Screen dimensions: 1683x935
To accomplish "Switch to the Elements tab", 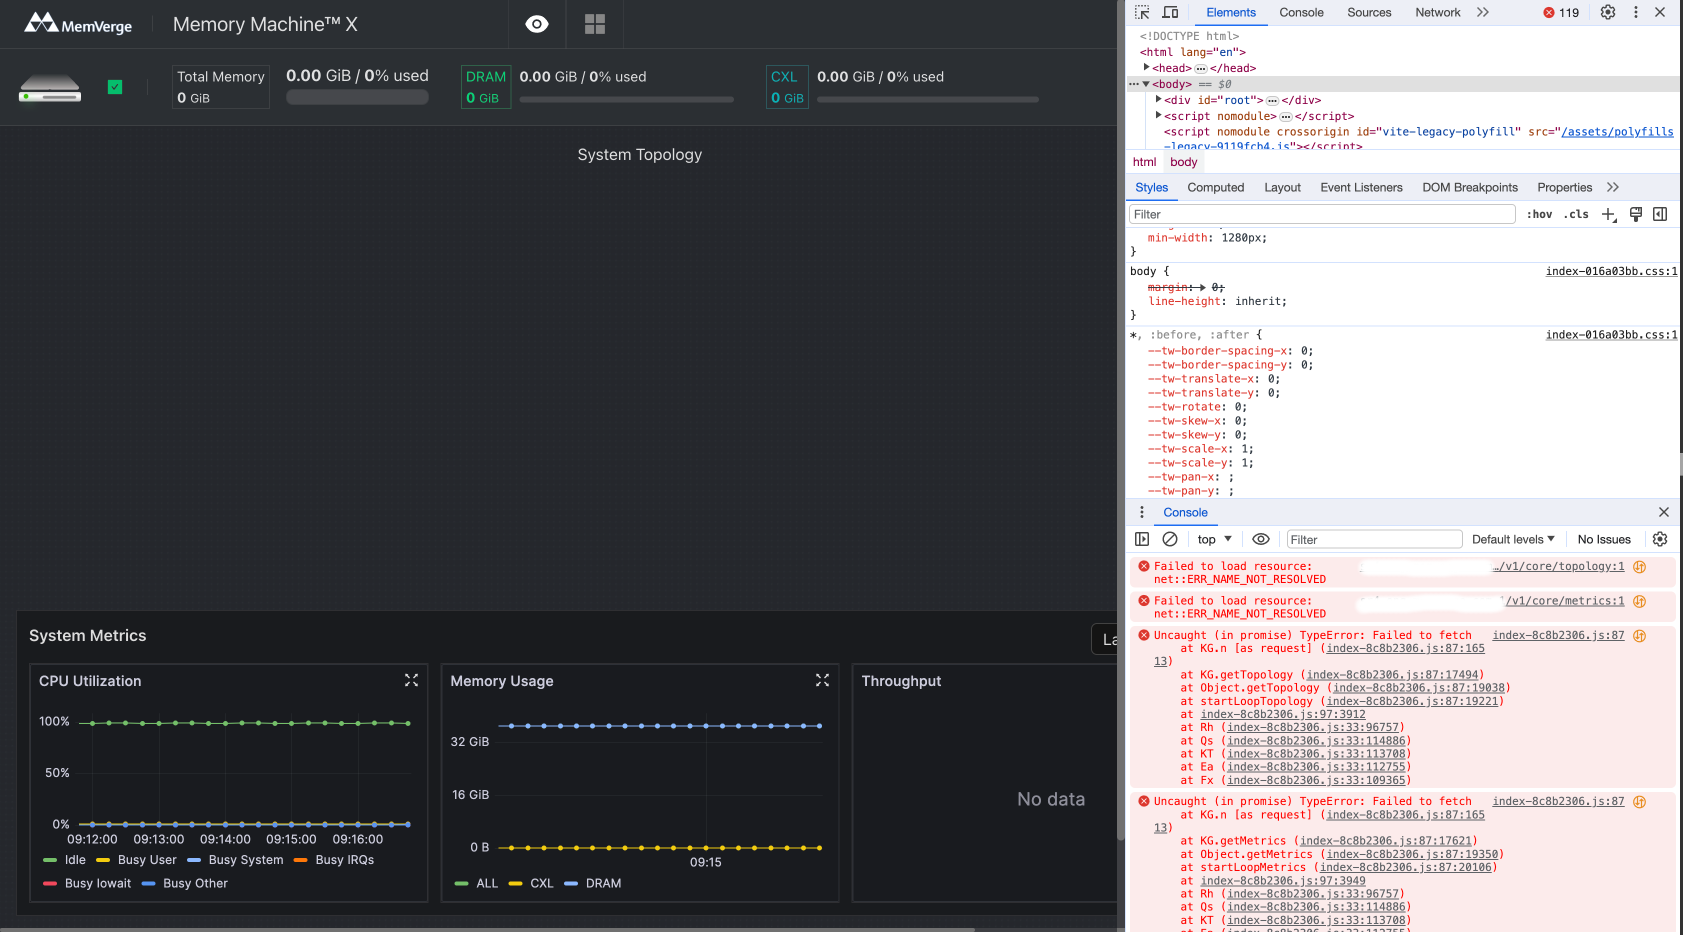I will (x=1231, y=12).
